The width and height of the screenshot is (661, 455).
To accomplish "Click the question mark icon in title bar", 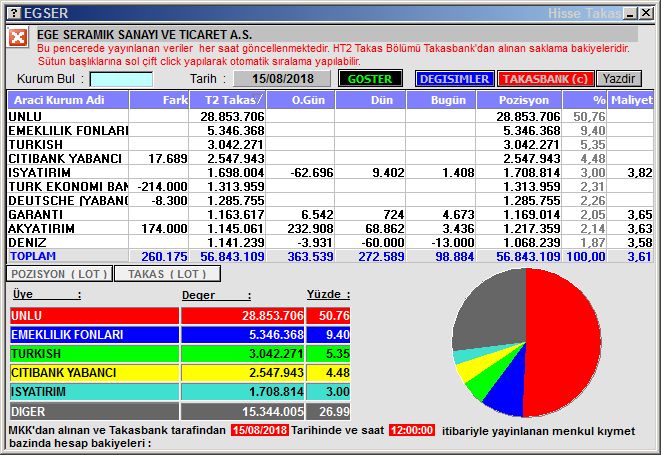I will [14, 13].
